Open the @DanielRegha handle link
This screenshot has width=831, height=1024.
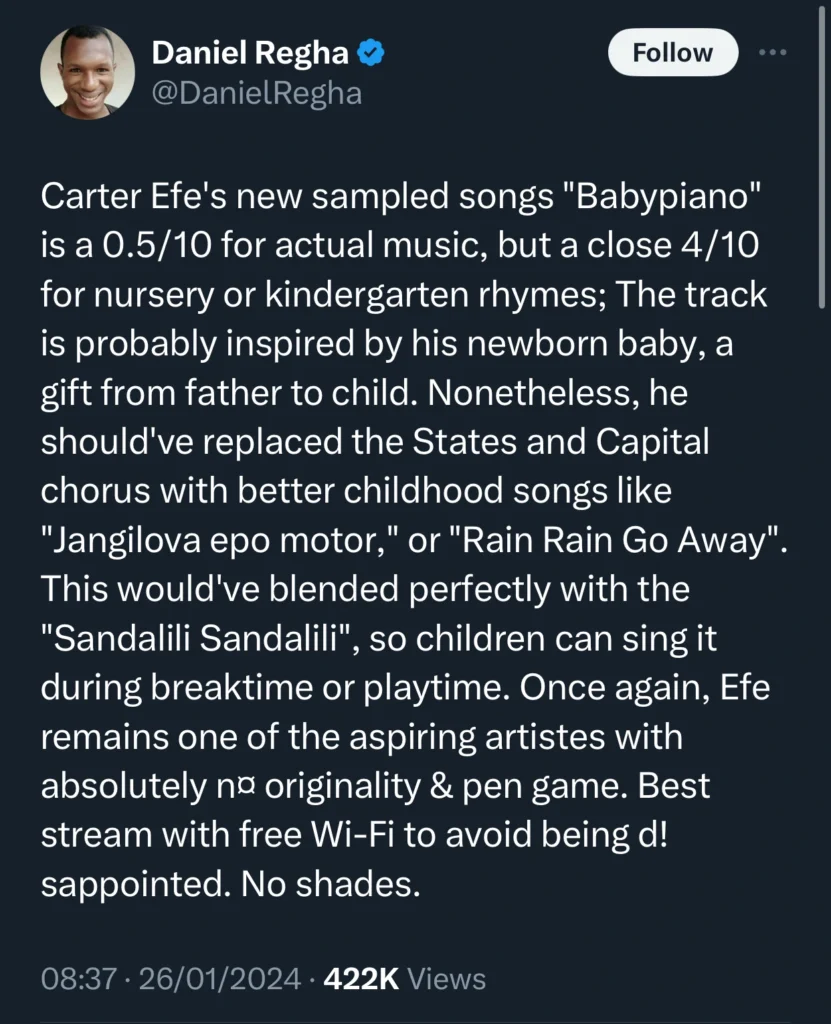click(259, 93)
